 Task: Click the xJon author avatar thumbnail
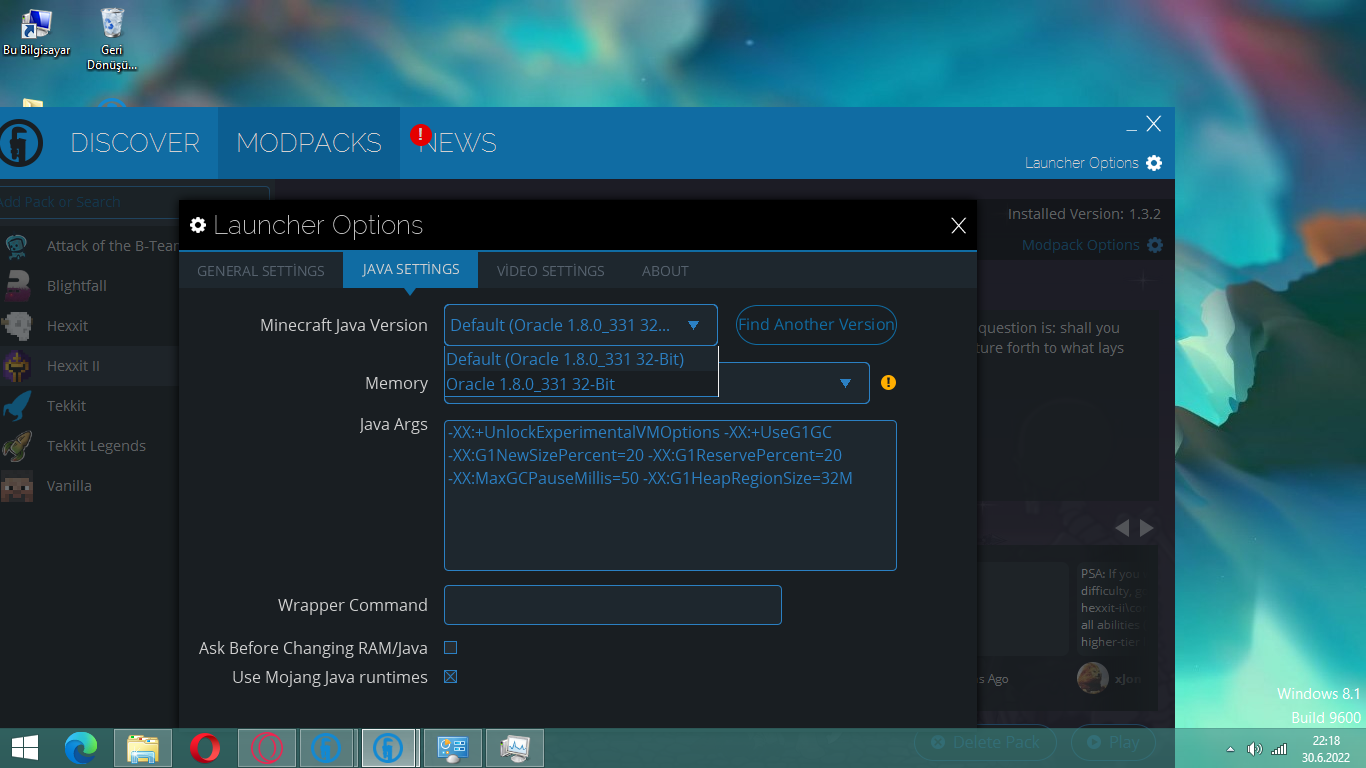[x=1093, y=678]
